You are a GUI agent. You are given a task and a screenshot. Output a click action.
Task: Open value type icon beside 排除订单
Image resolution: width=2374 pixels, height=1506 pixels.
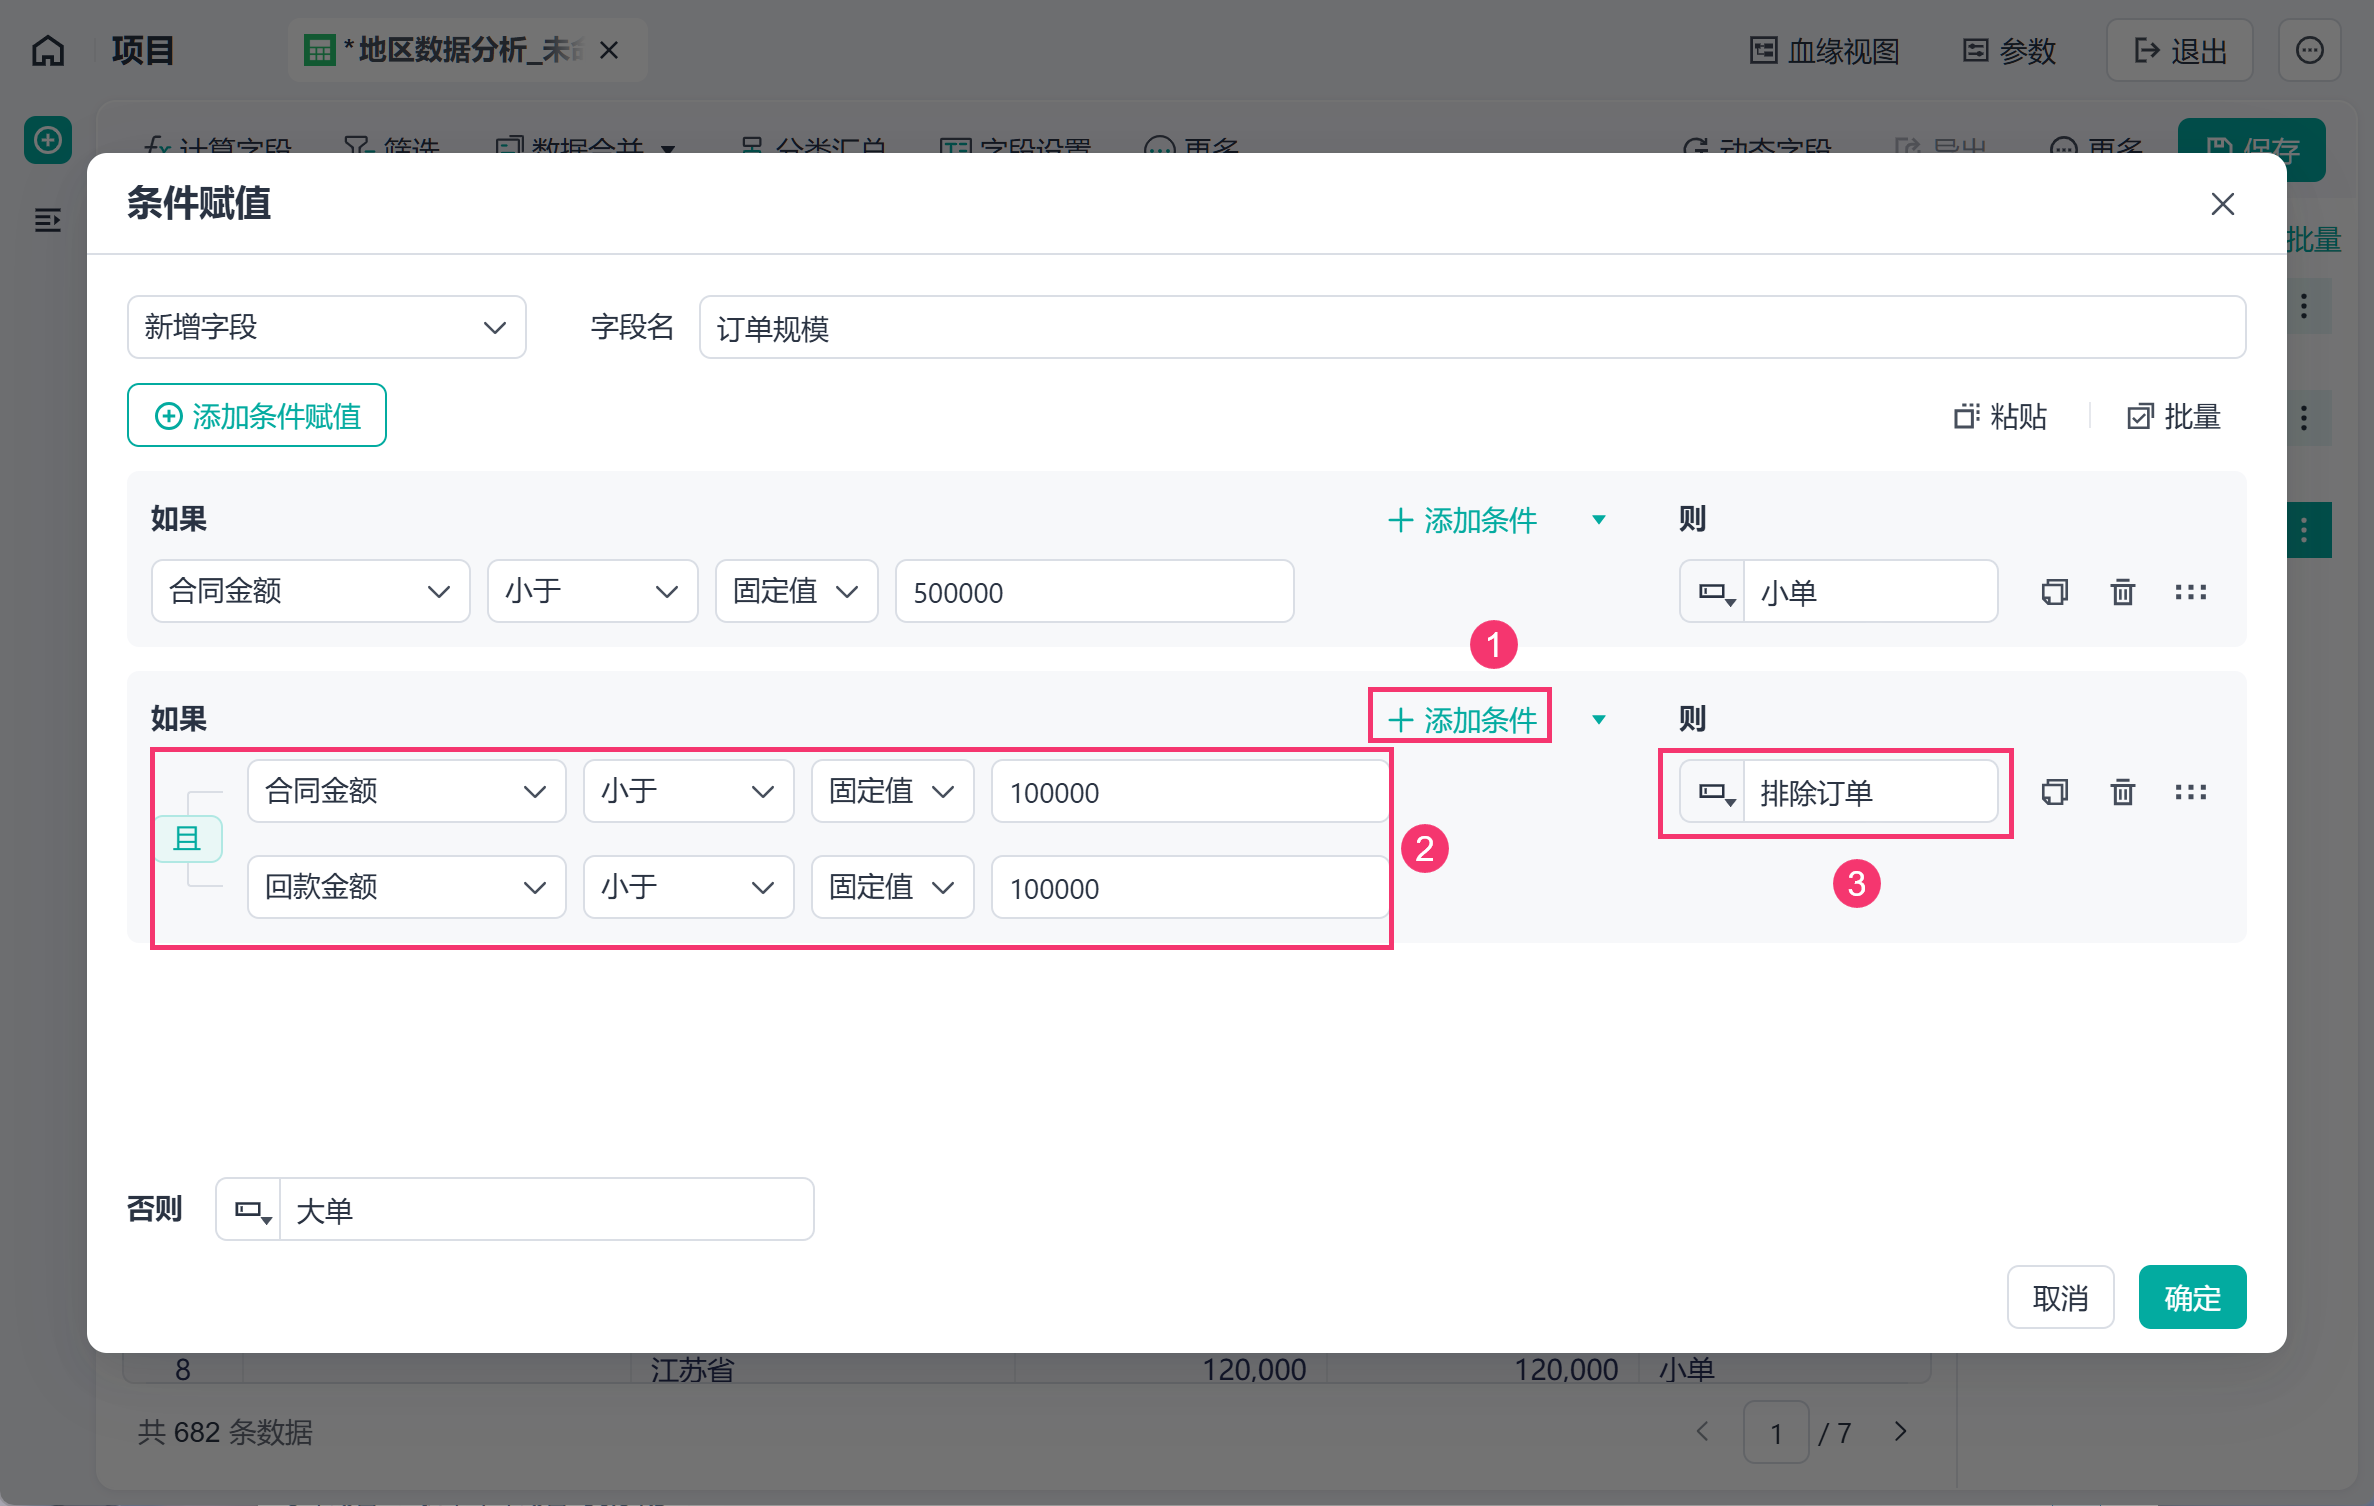coord(1713,792)
